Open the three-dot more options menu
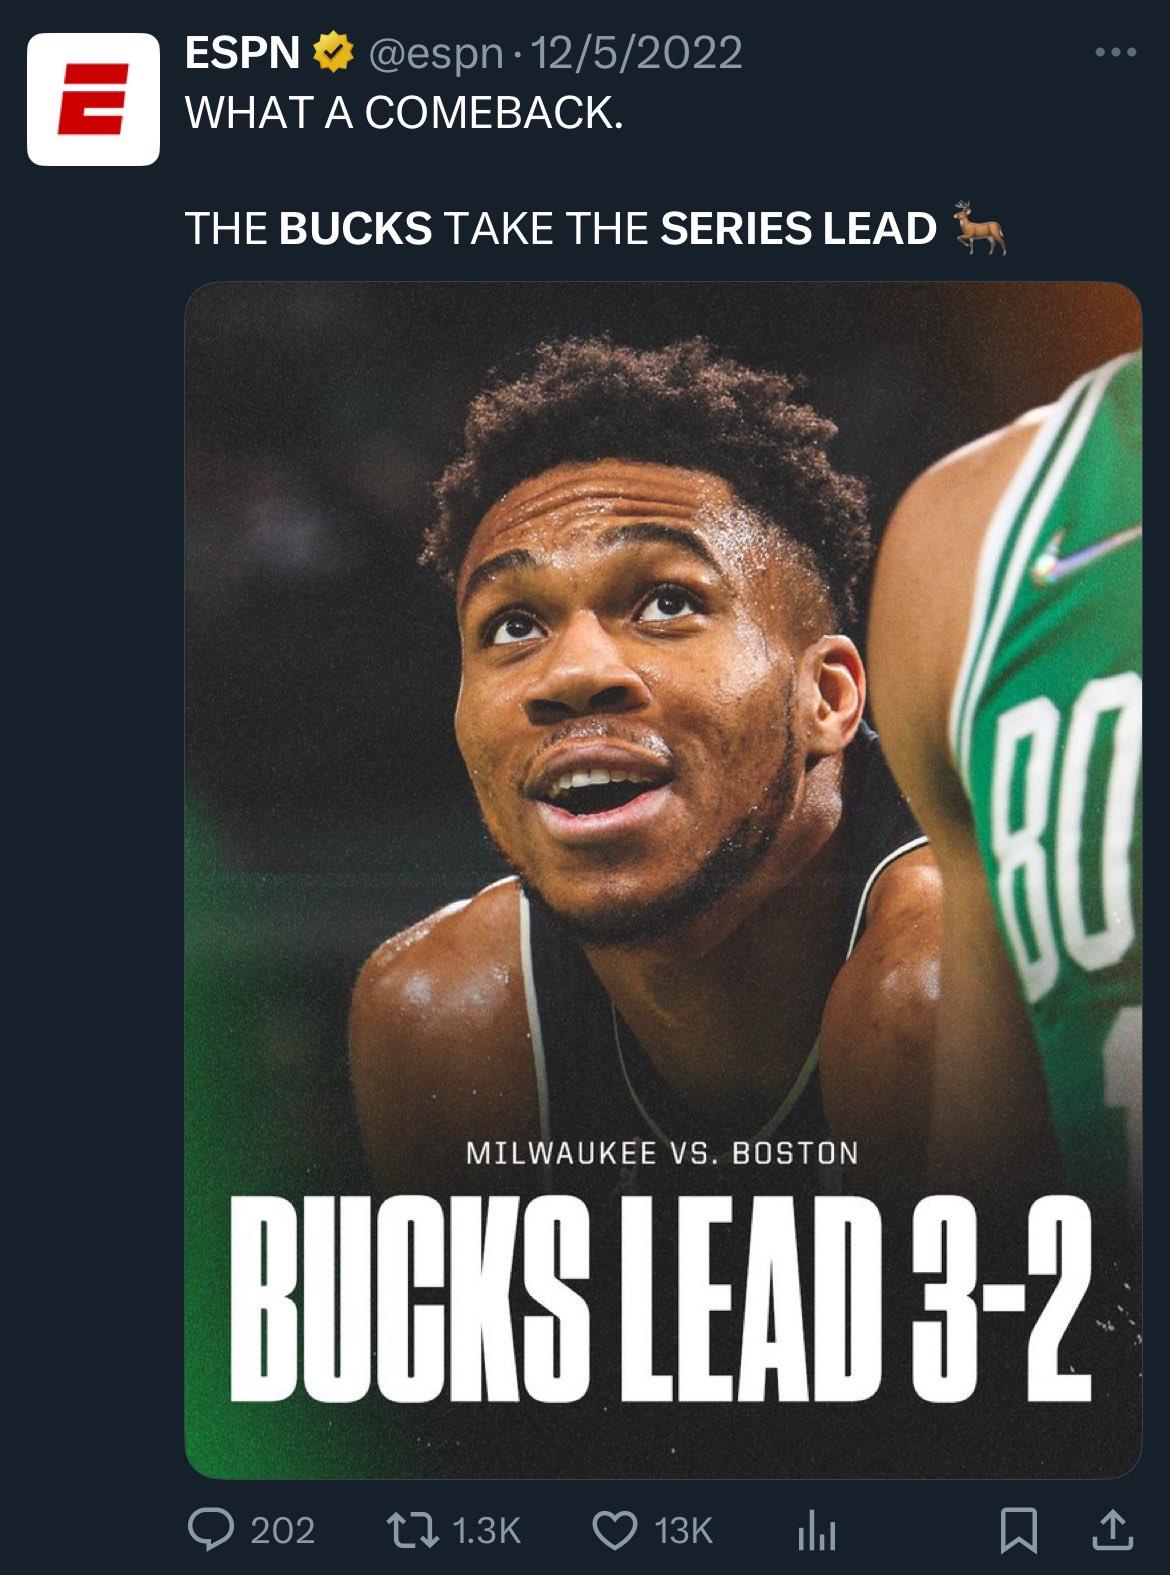The height and width of the screenshot is (1575, 1170). coord(1116,53)
